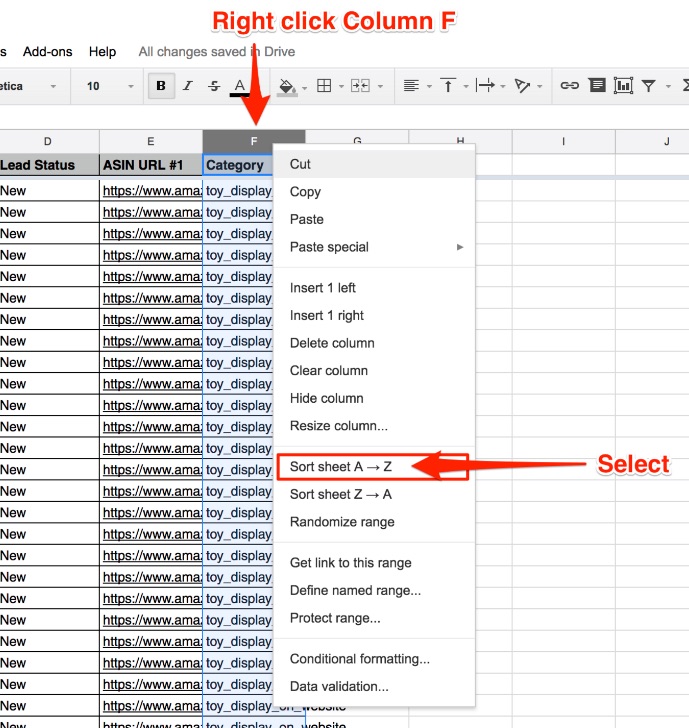Click vertical align icon
This screenshot has height=728, width=689.
pyautogui.click(x=448, y=86)
